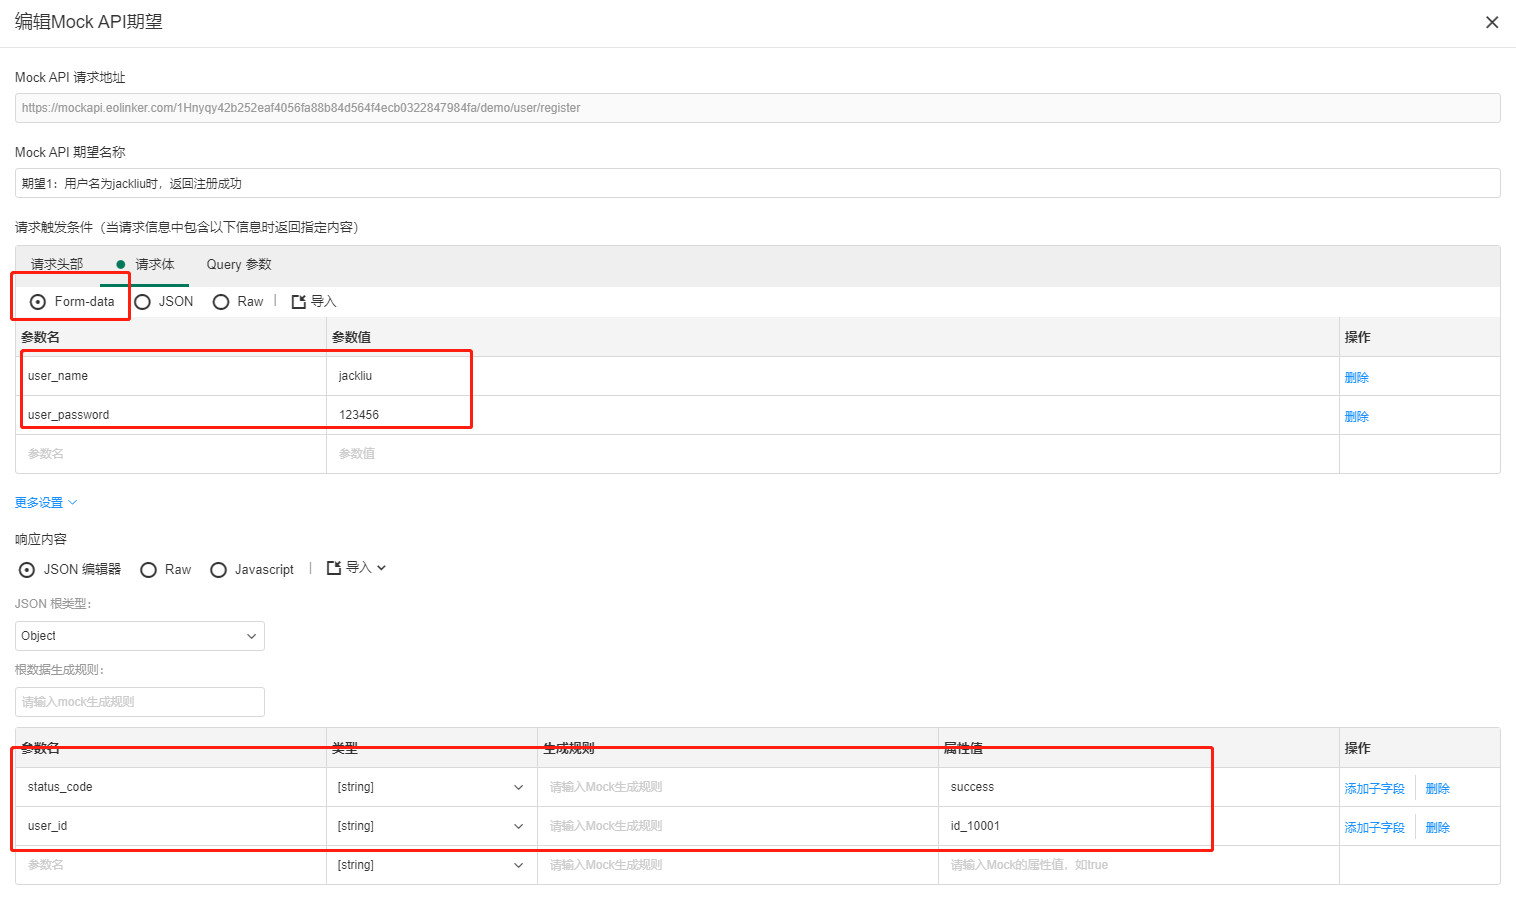
Task: Select the Form-data radio button
Action: click(38, 301)
